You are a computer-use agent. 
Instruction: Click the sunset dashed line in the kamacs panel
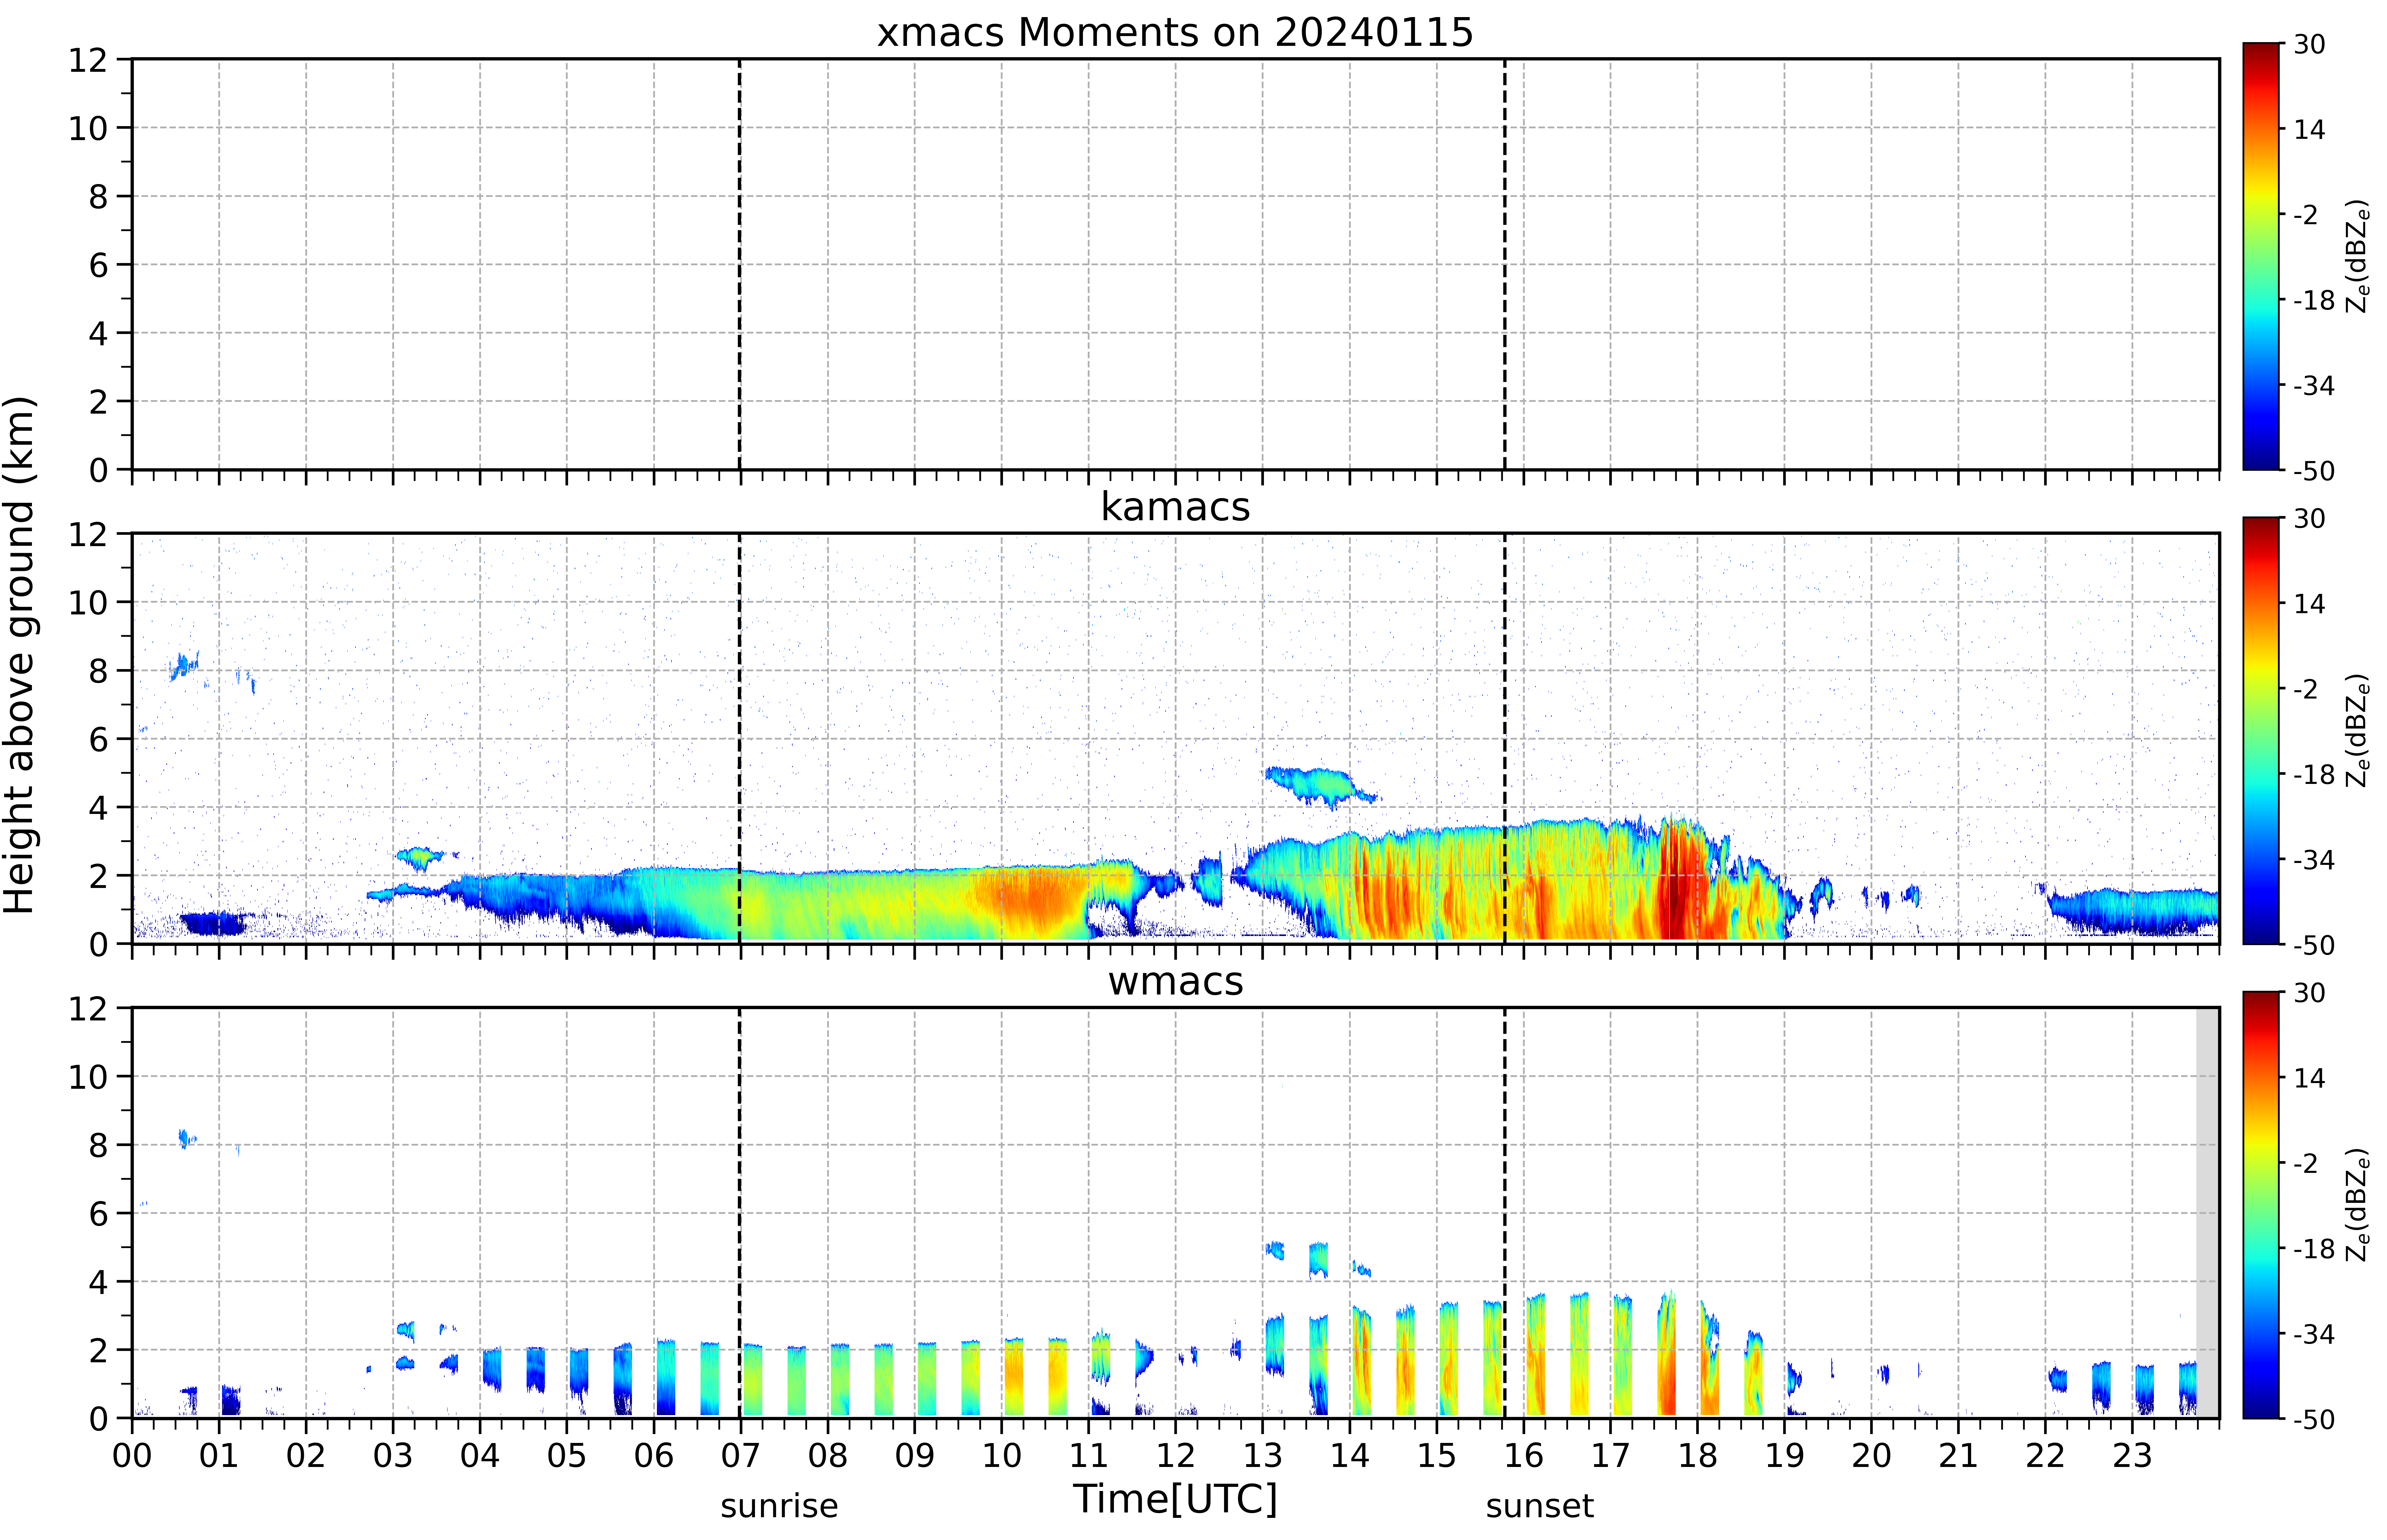(x=1505, y=738)
